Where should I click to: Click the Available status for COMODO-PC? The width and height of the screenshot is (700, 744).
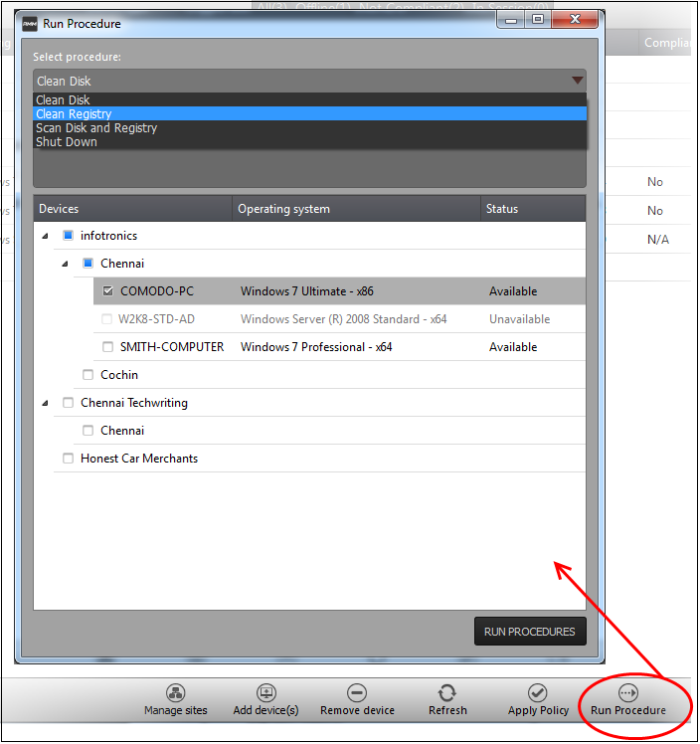click(x=513, y=291)
